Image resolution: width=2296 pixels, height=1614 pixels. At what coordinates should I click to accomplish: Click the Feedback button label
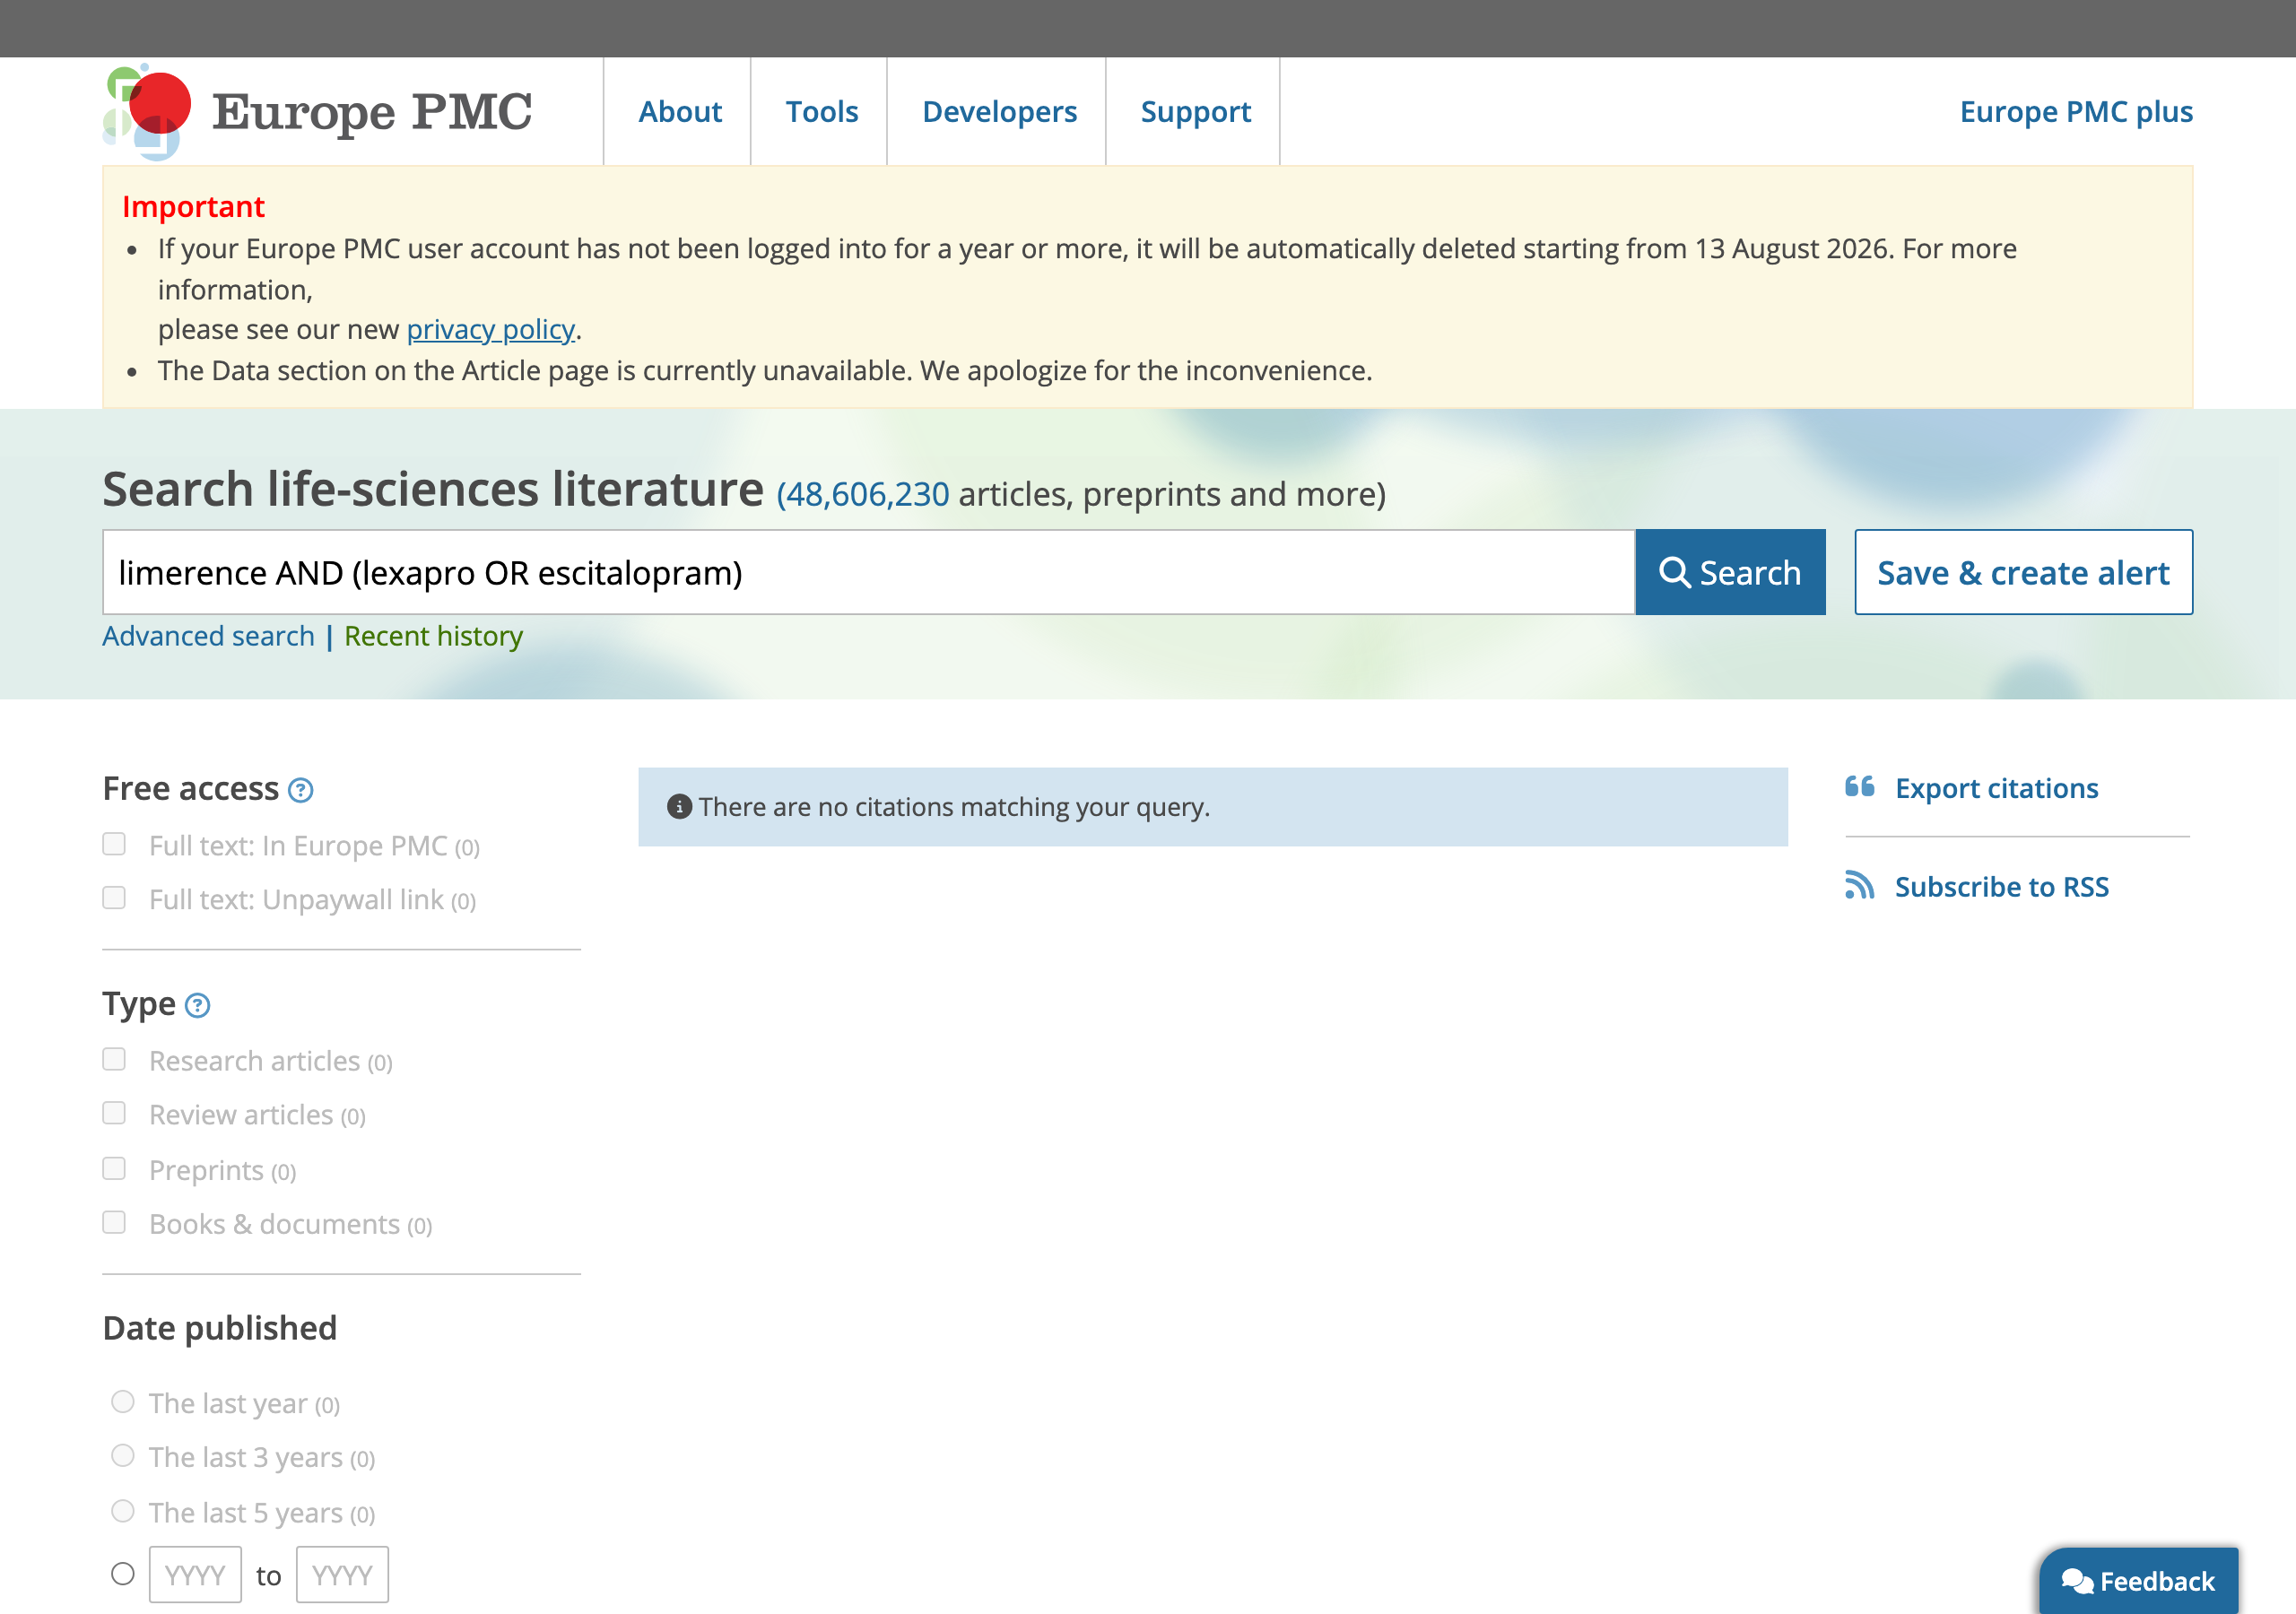2157,1581
